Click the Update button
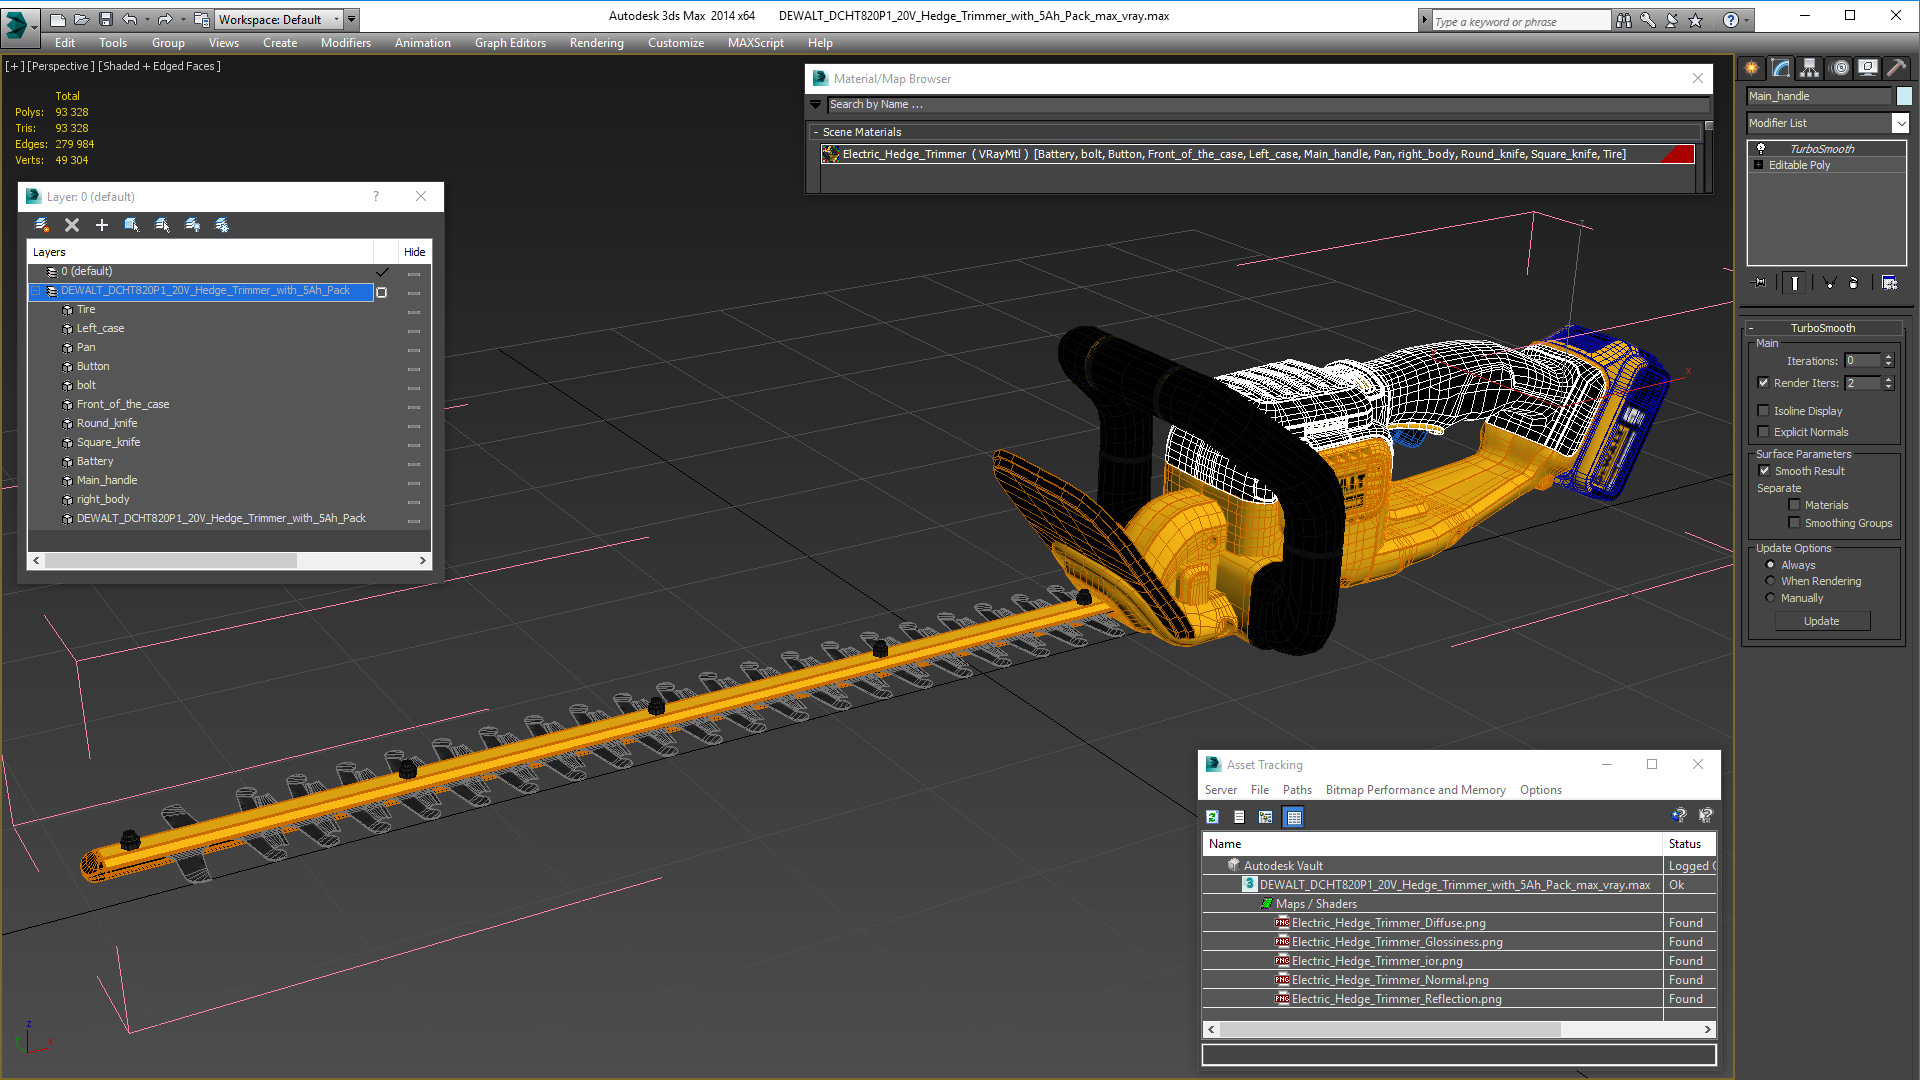Viewport: 1920px width, 1080px height. [1822, 621]
